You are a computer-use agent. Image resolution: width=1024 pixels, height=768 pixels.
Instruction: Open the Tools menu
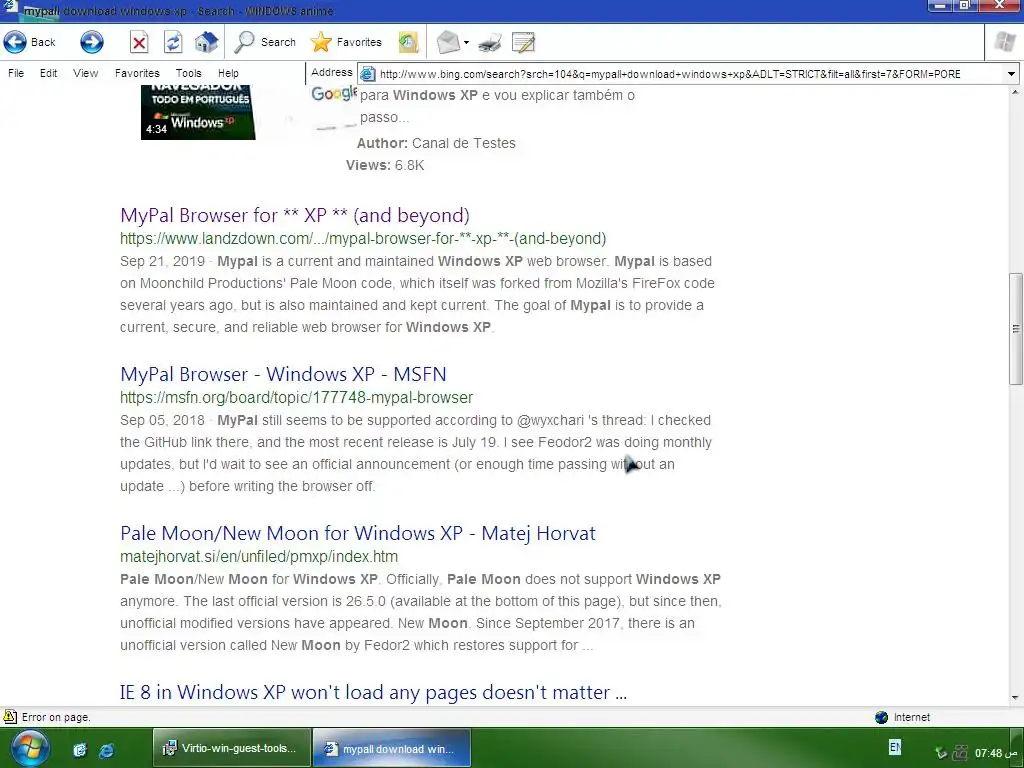[x=189, y=73]
